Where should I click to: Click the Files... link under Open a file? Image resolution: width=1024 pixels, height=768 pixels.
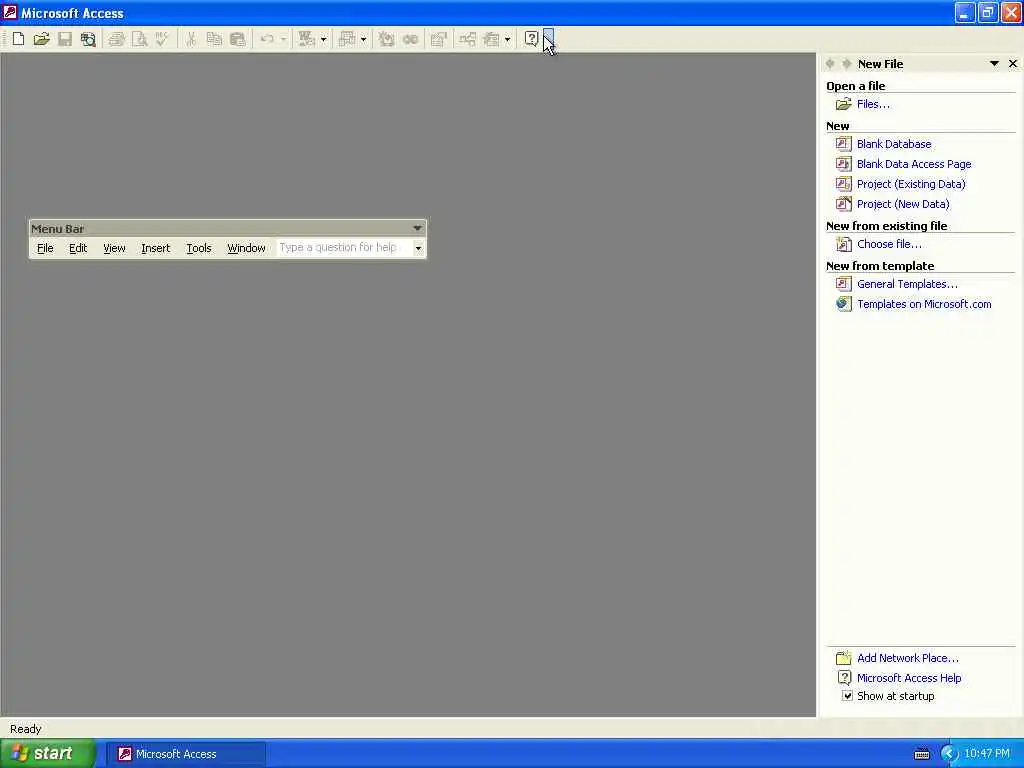[873, 104]
